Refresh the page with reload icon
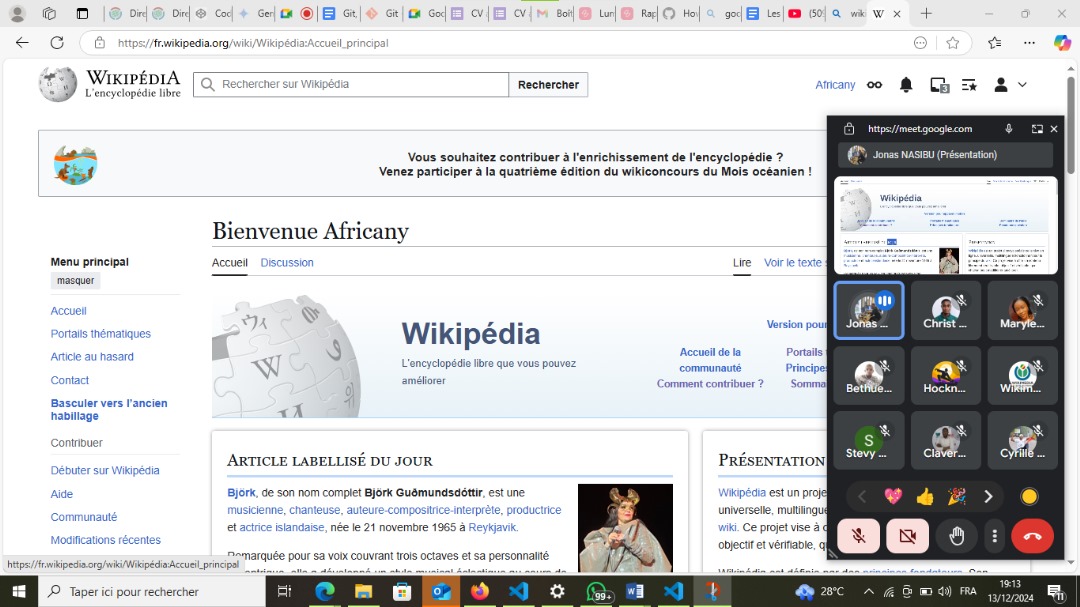The image size is (1080, 607). [x=57, y=43]
